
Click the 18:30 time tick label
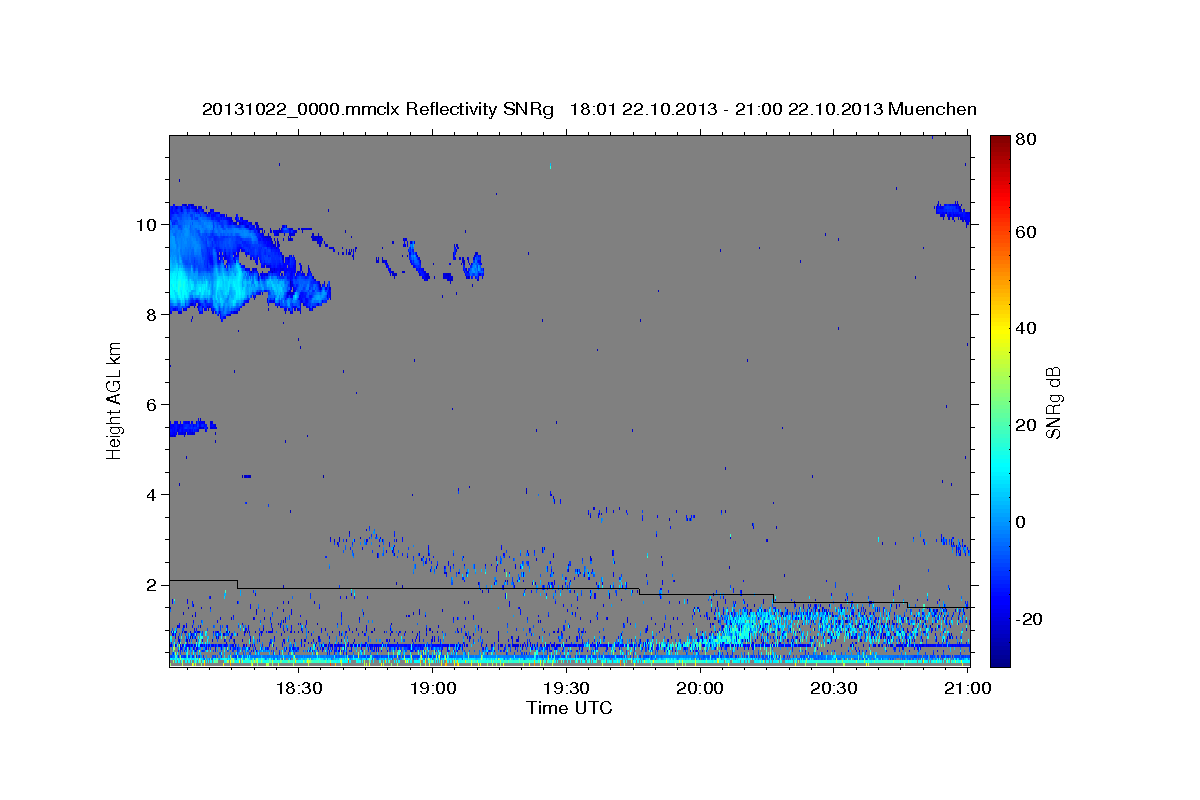[x=299, y=689]
